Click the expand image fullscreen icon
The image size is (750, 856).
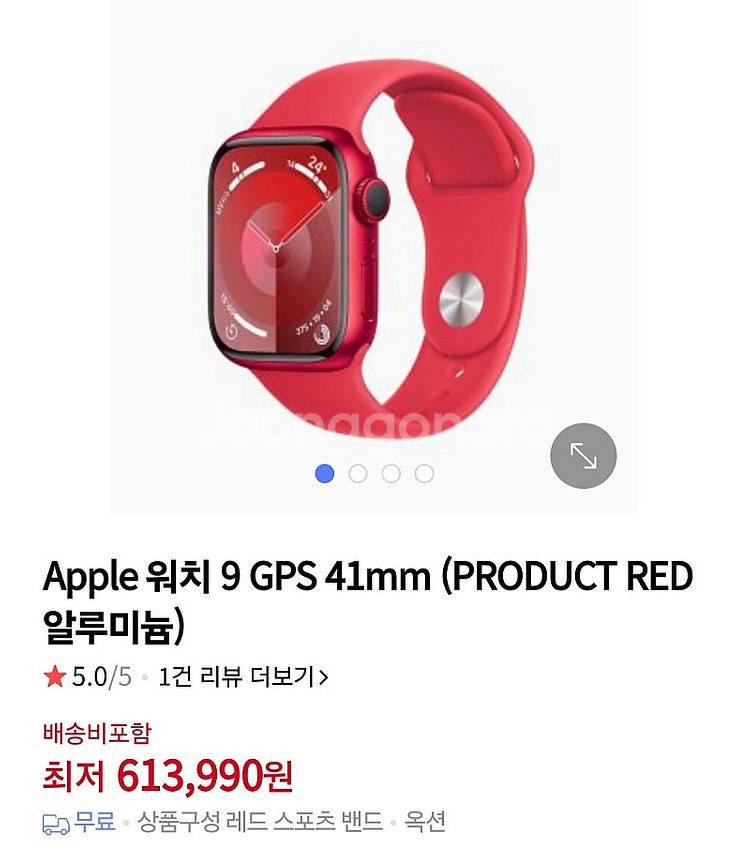pos(583,456)
